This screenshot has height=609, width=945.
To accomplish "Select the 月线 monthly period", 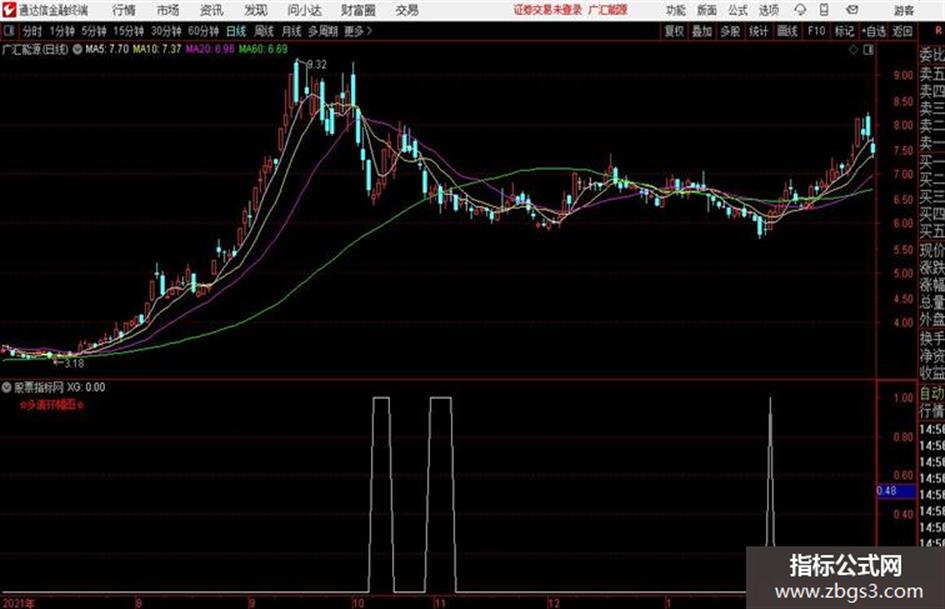I will tap(292, 31).
